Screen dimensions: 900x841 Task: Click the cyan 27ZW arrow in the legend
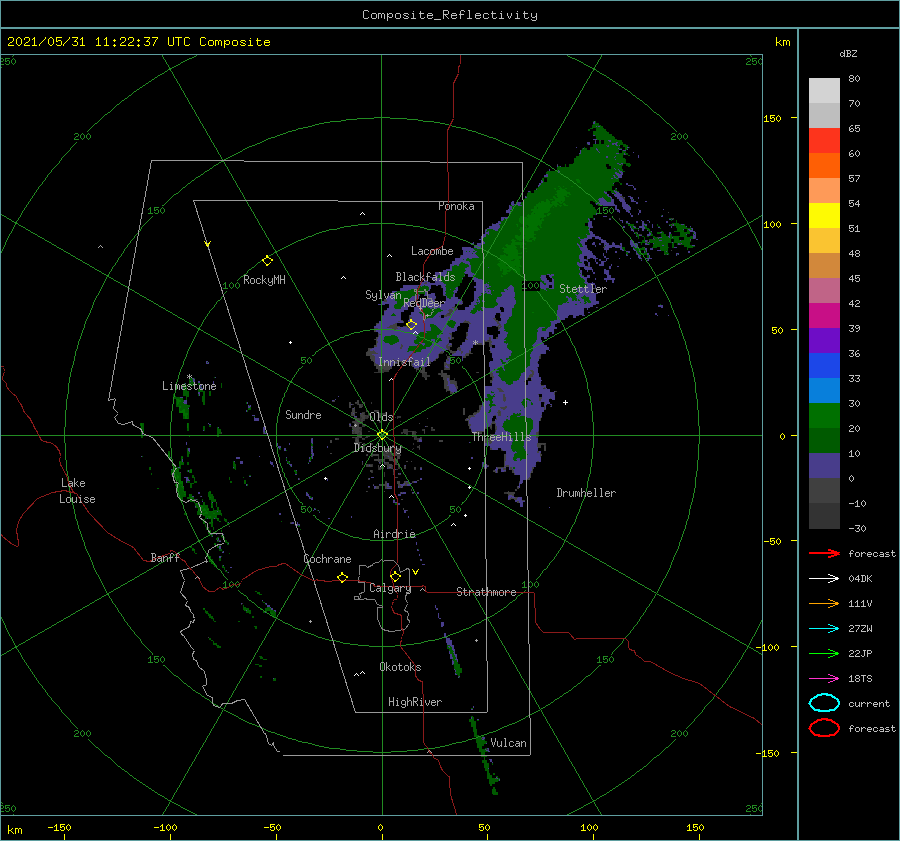click(824, 629)
